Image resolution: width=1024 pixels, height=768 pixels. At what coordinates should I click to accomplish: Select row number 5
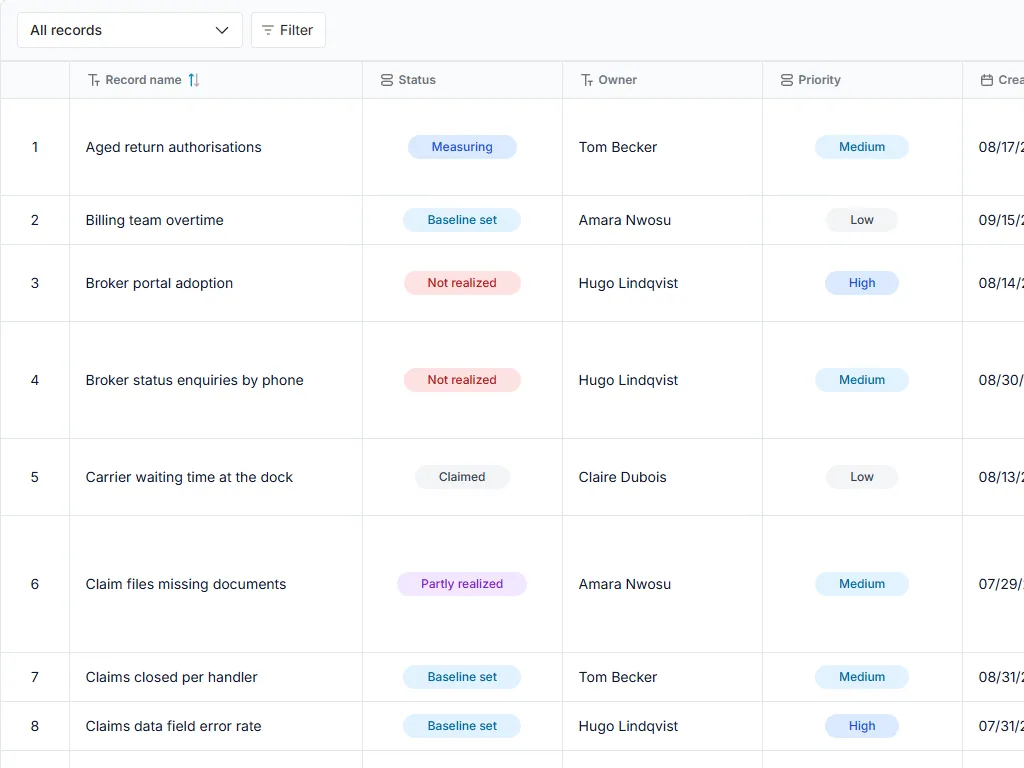point(35,477)
